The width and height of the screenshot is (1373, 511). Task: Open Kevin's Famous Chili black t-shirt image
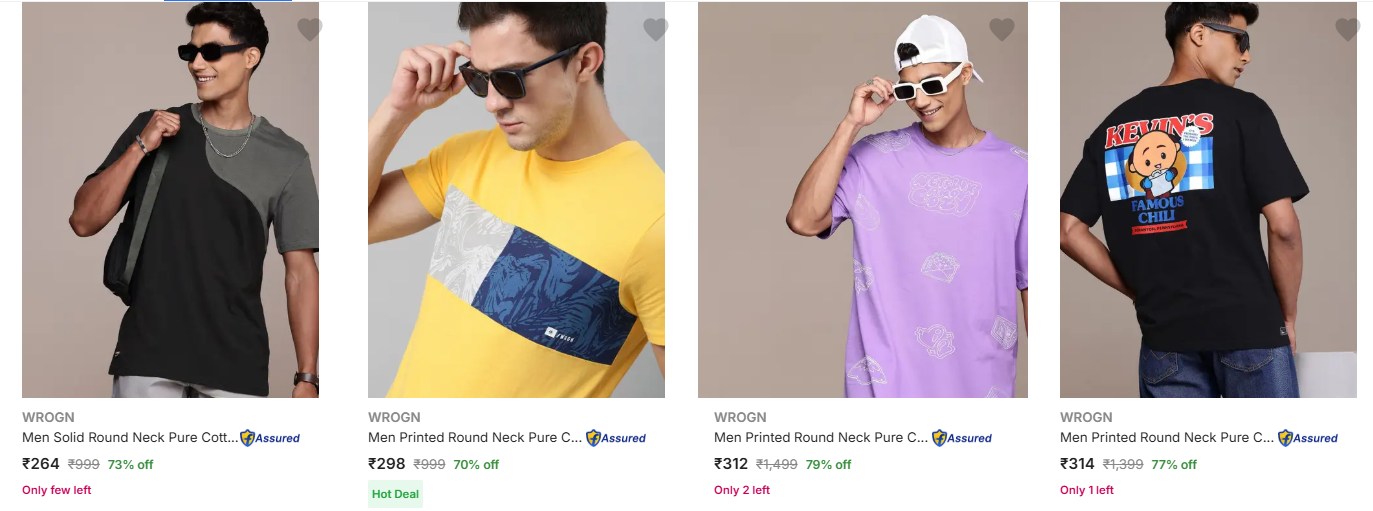coord(1208,200)
